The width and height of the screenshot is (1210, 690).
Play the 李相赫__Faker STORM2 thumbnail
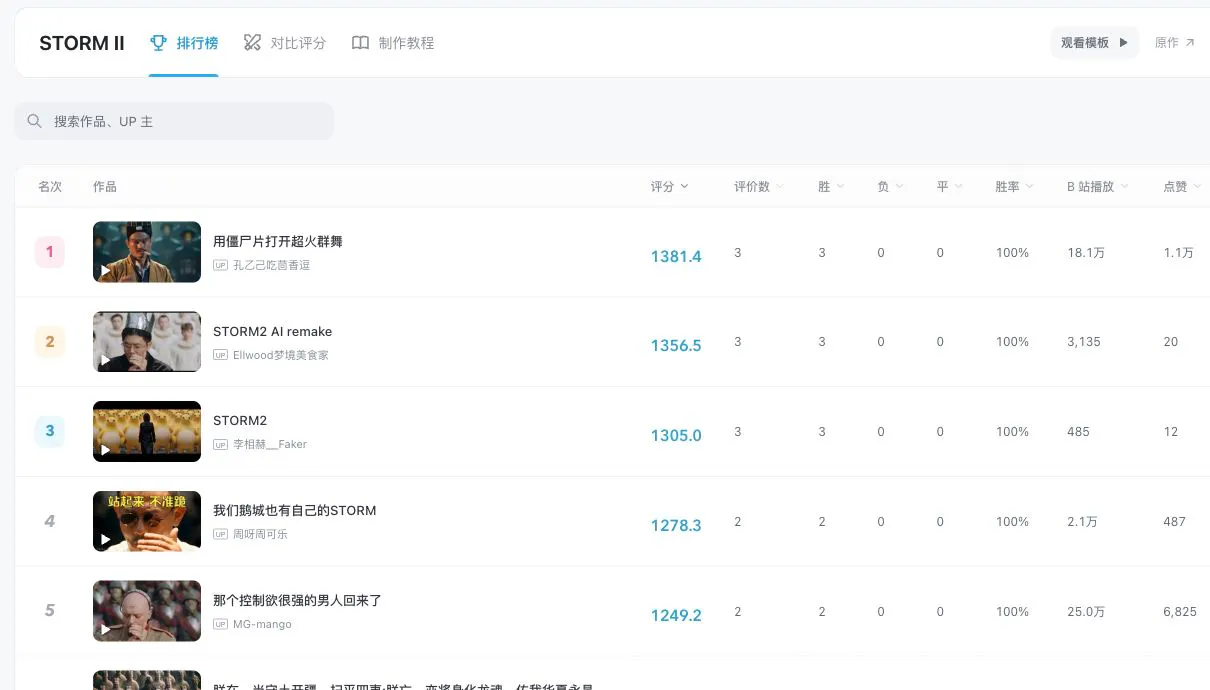pyautogui.click(x=147, y=431)
